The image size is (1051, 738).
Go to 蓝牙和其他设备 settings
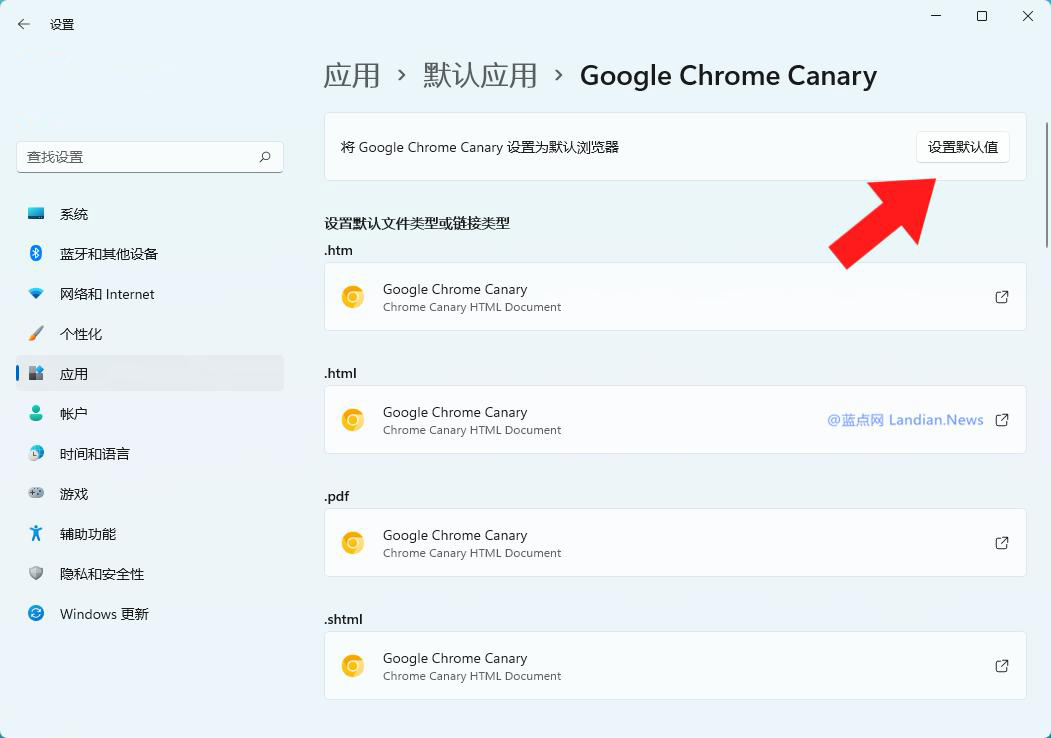(150, 253)
